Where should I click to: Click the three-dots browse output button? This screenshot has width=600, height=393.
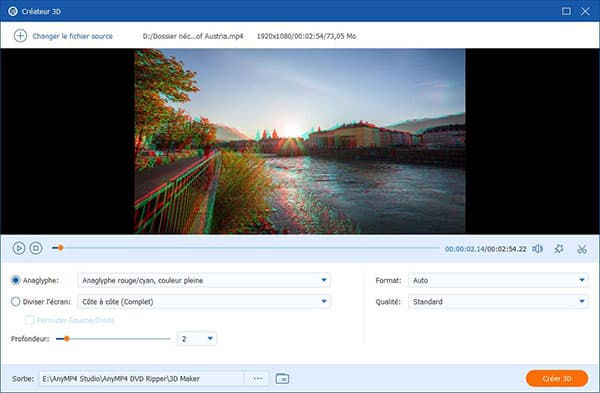click(x=258, y=378)
